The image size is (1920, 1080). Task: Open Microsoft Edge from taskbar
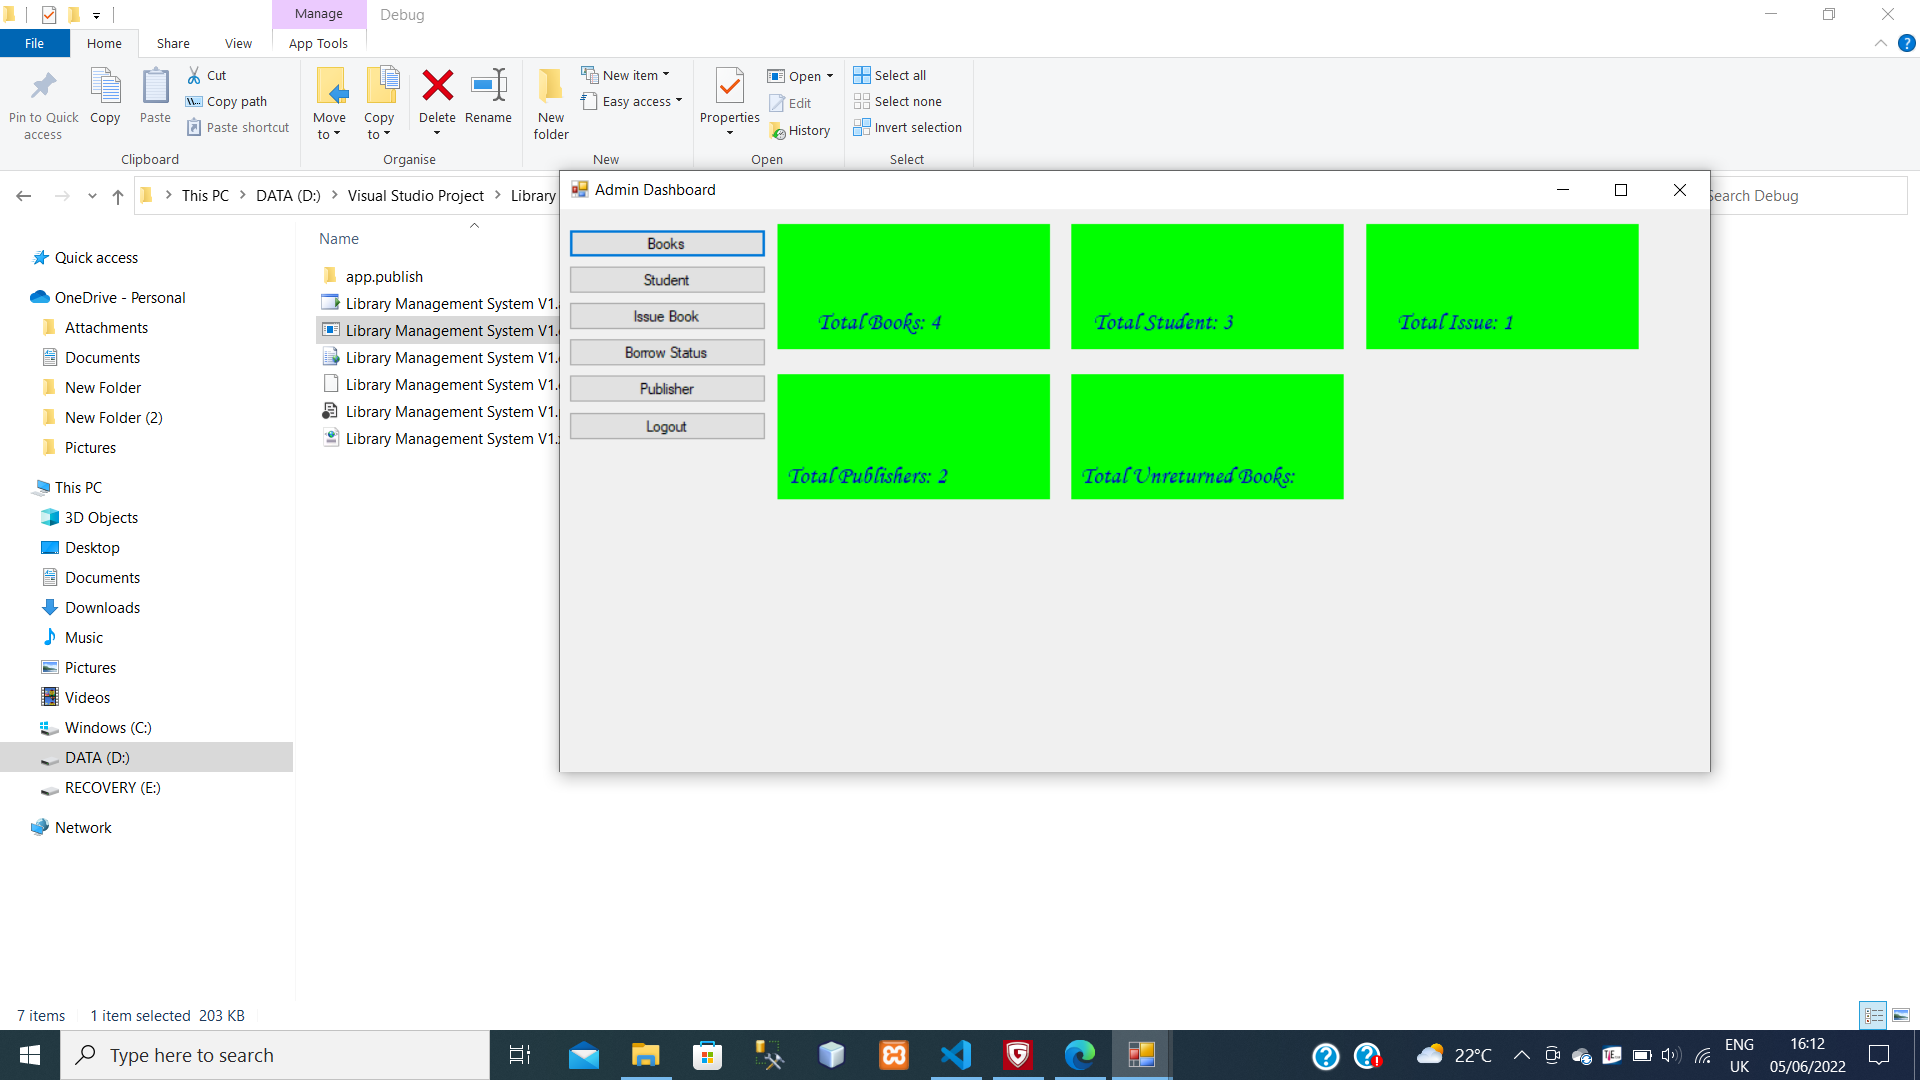1079,1055
